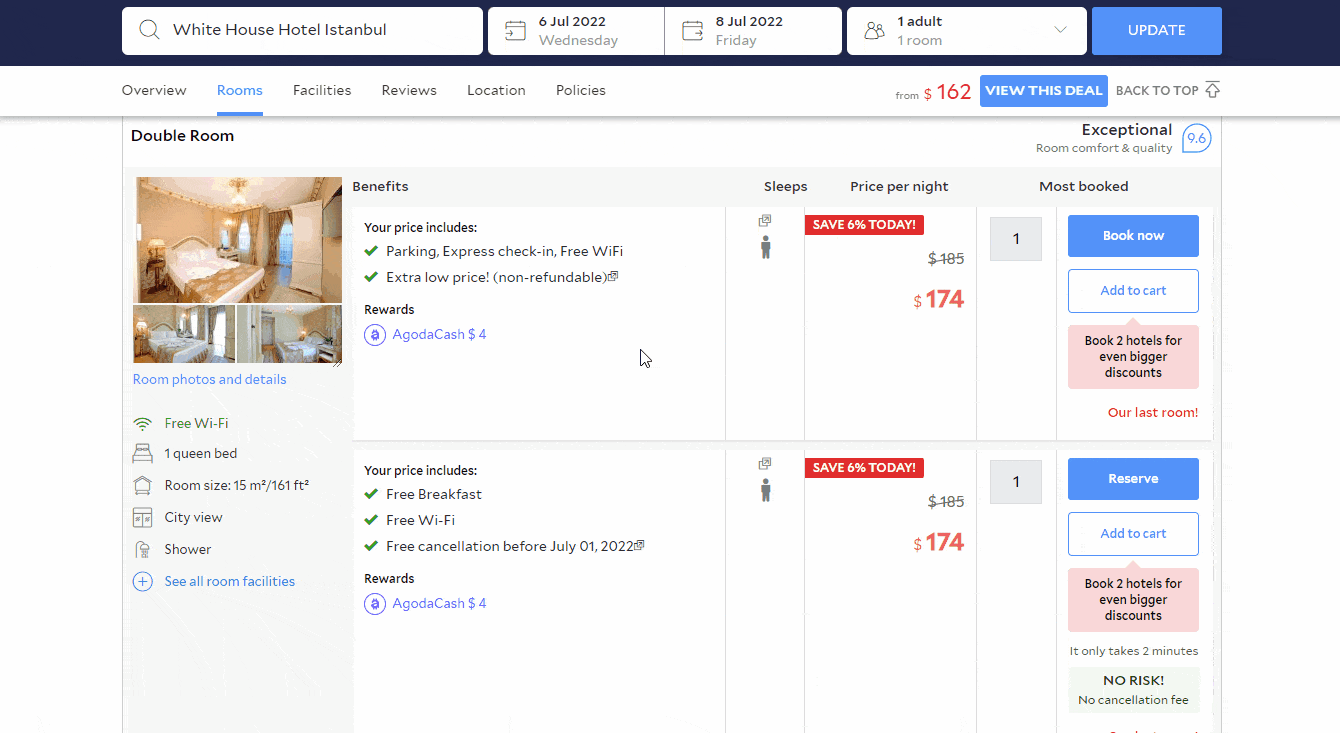This screenshot has height=733, width=1340.
Task: Click the check-out calendar icon
Action: [692, 31]
